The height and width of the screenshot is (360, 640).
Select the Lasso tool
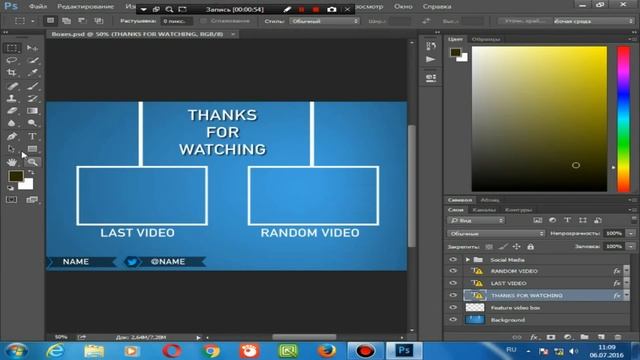coord(12,60)
